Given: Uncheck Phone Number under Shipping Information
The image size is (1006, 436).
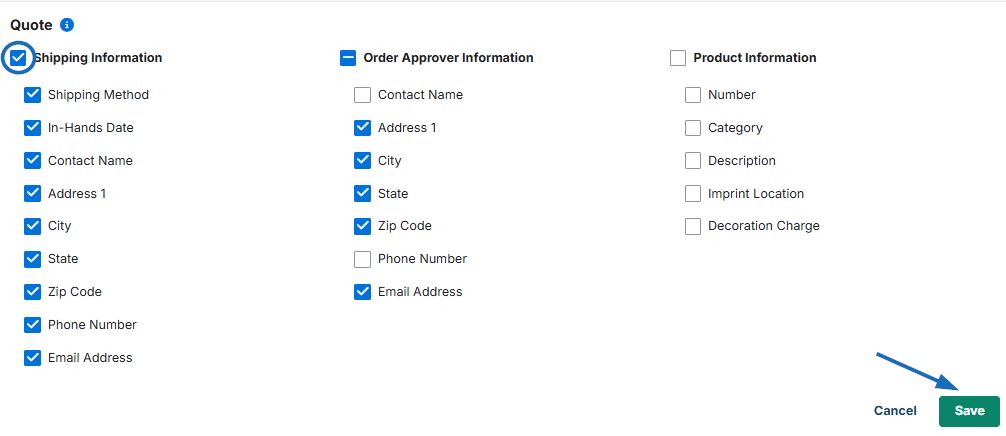Looking at the screenshot, I should [x=33, y=325].
